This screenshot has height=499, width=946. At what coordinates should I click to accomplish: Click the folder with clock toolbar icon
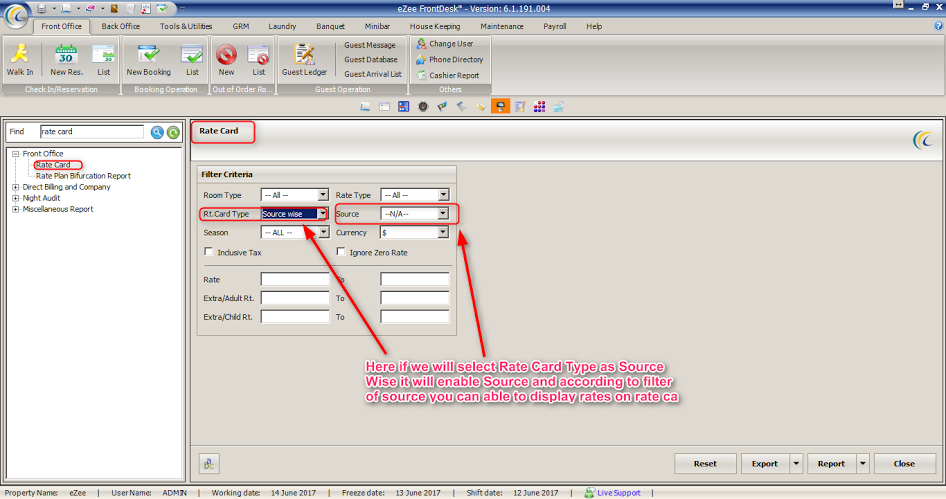[559, 107]
